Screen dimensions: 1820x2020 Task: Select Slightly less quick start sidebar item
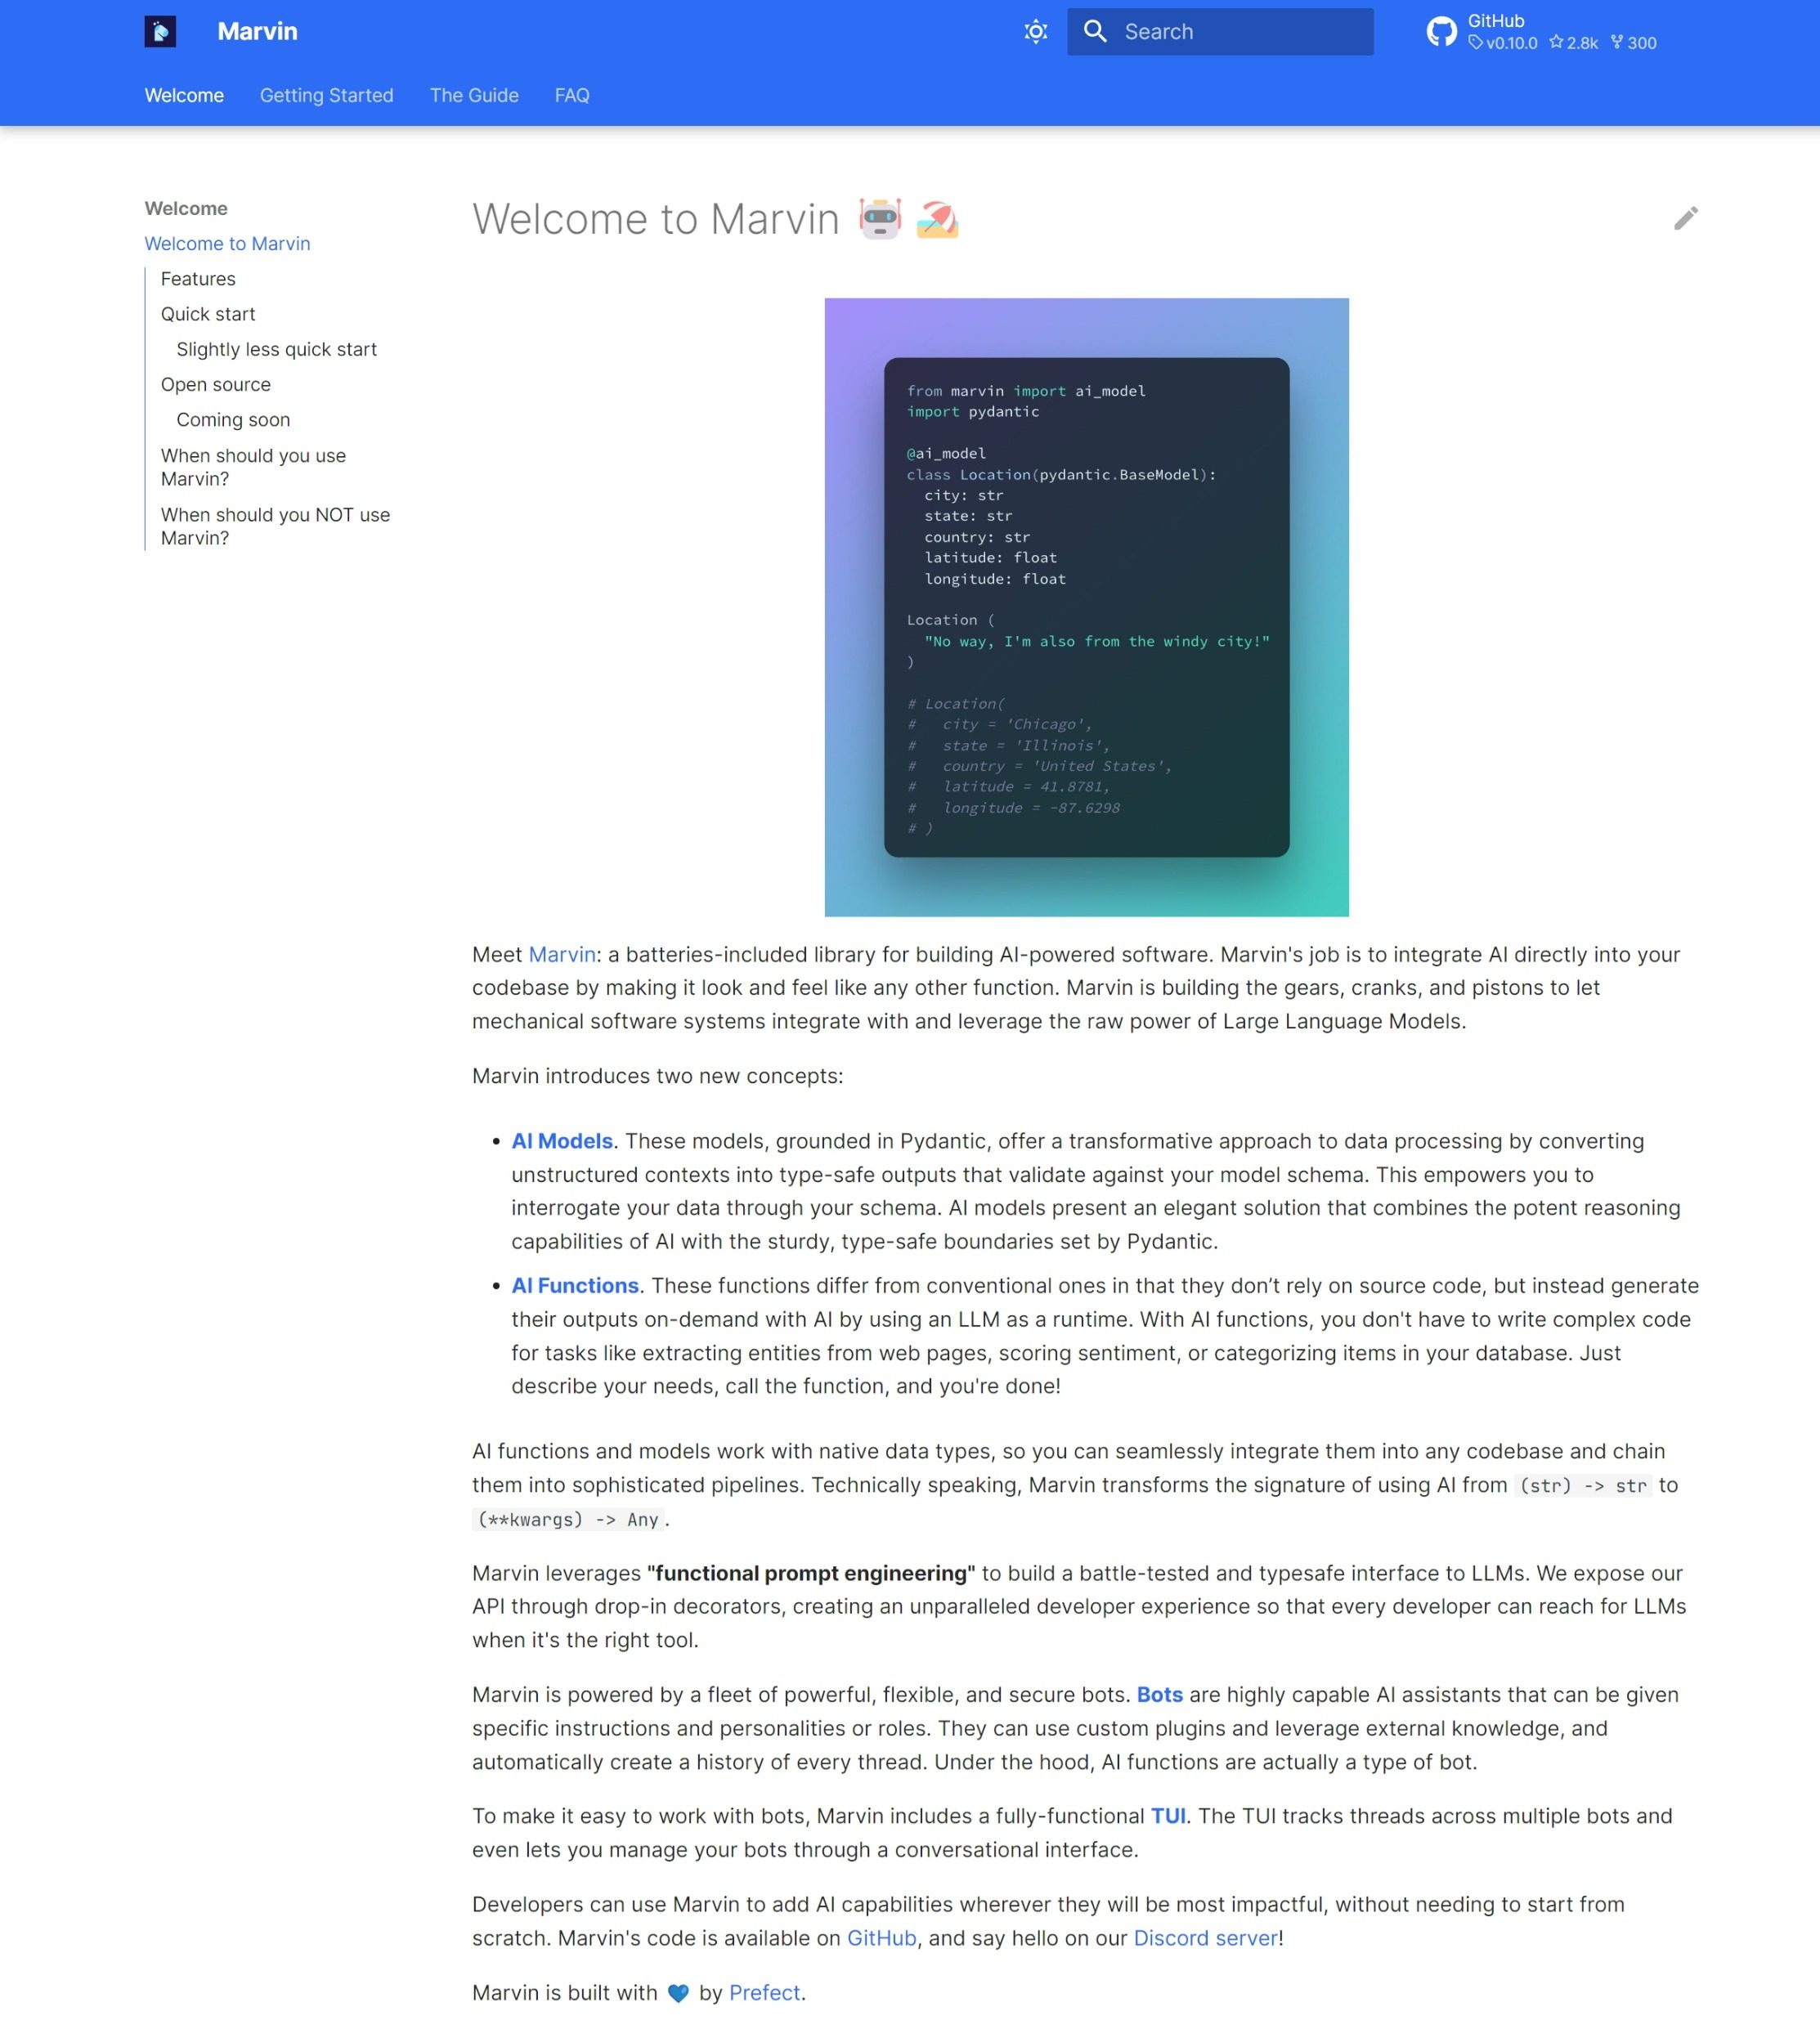[x=276, y=349]
